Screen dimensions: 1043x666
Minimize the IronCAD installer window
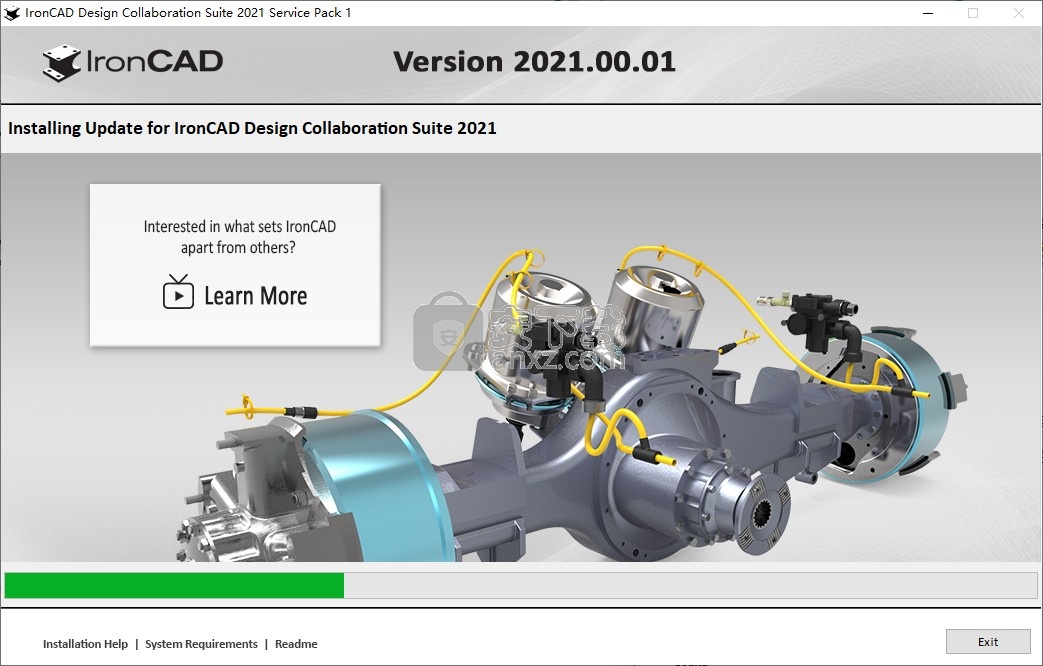point(928,13)
